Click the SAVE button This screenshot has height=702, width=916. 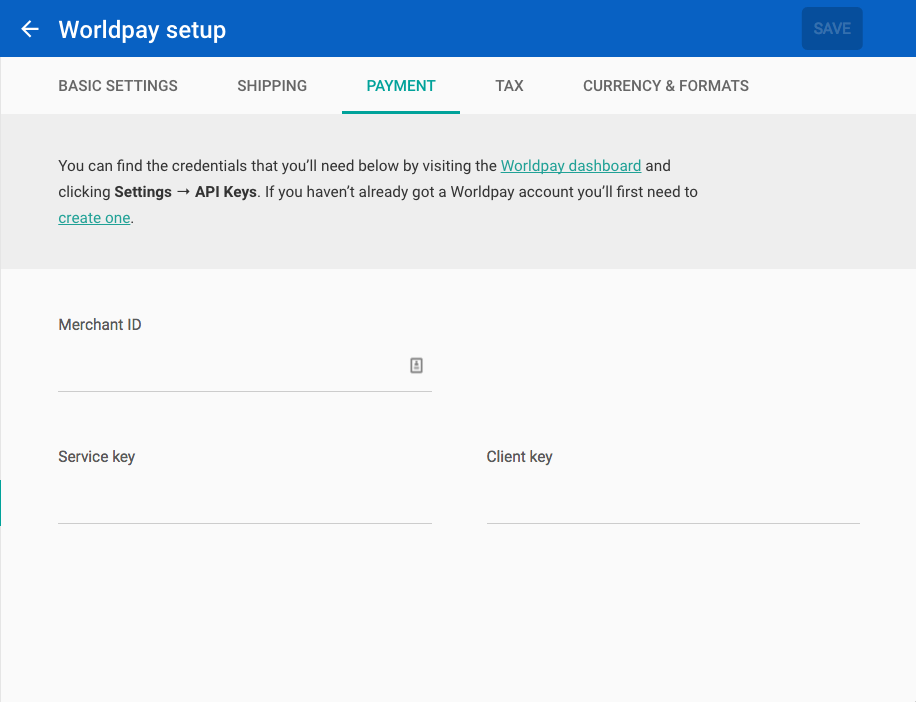click(x=832, y=29)
